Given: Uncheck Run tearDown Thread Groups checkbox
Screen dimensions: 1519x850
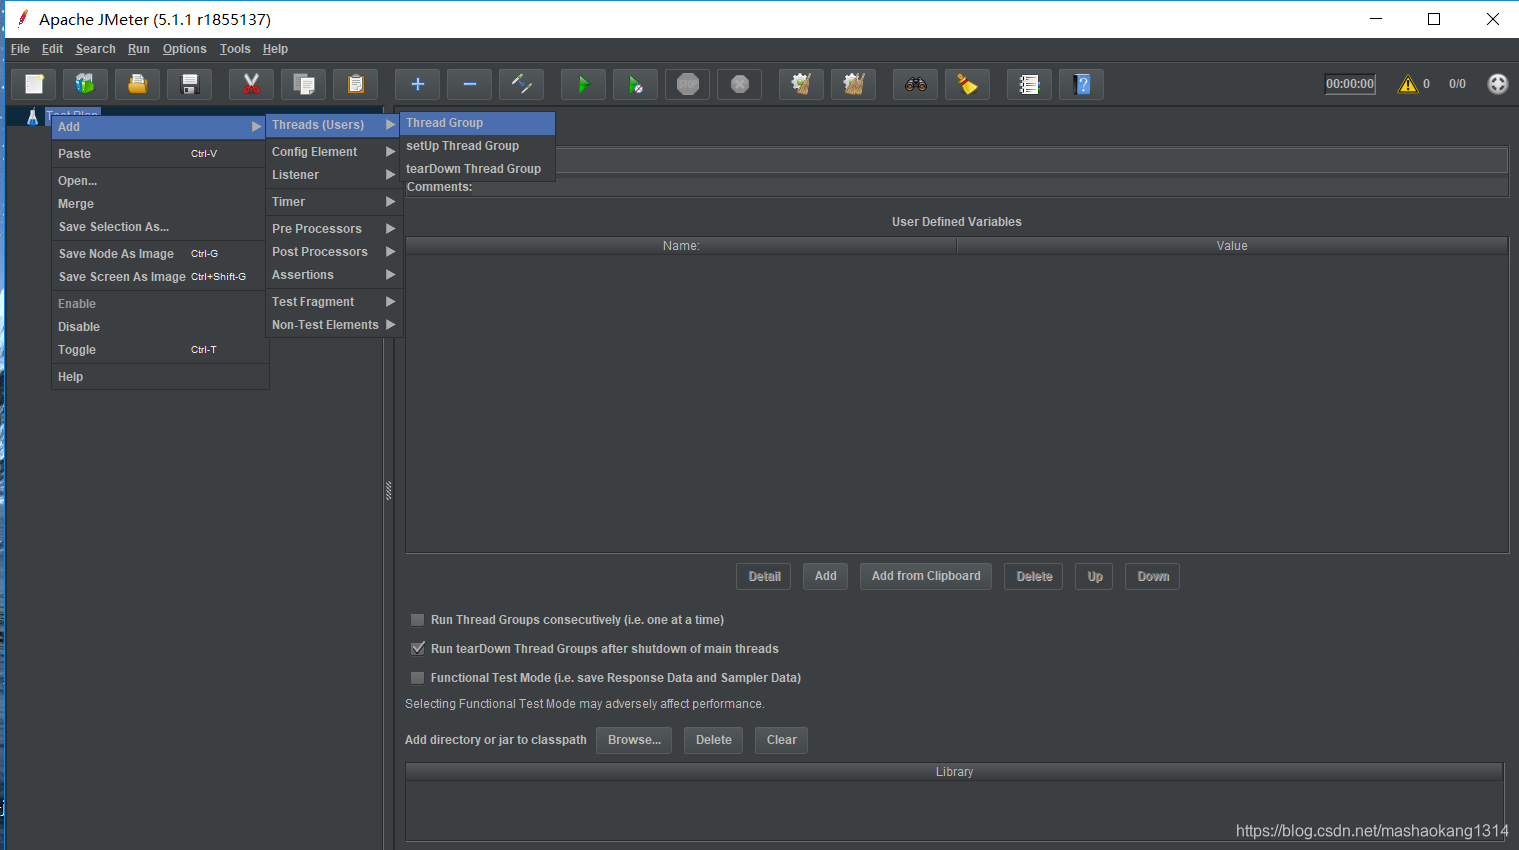Looking at the screenshot, I should tap(418, 649).
